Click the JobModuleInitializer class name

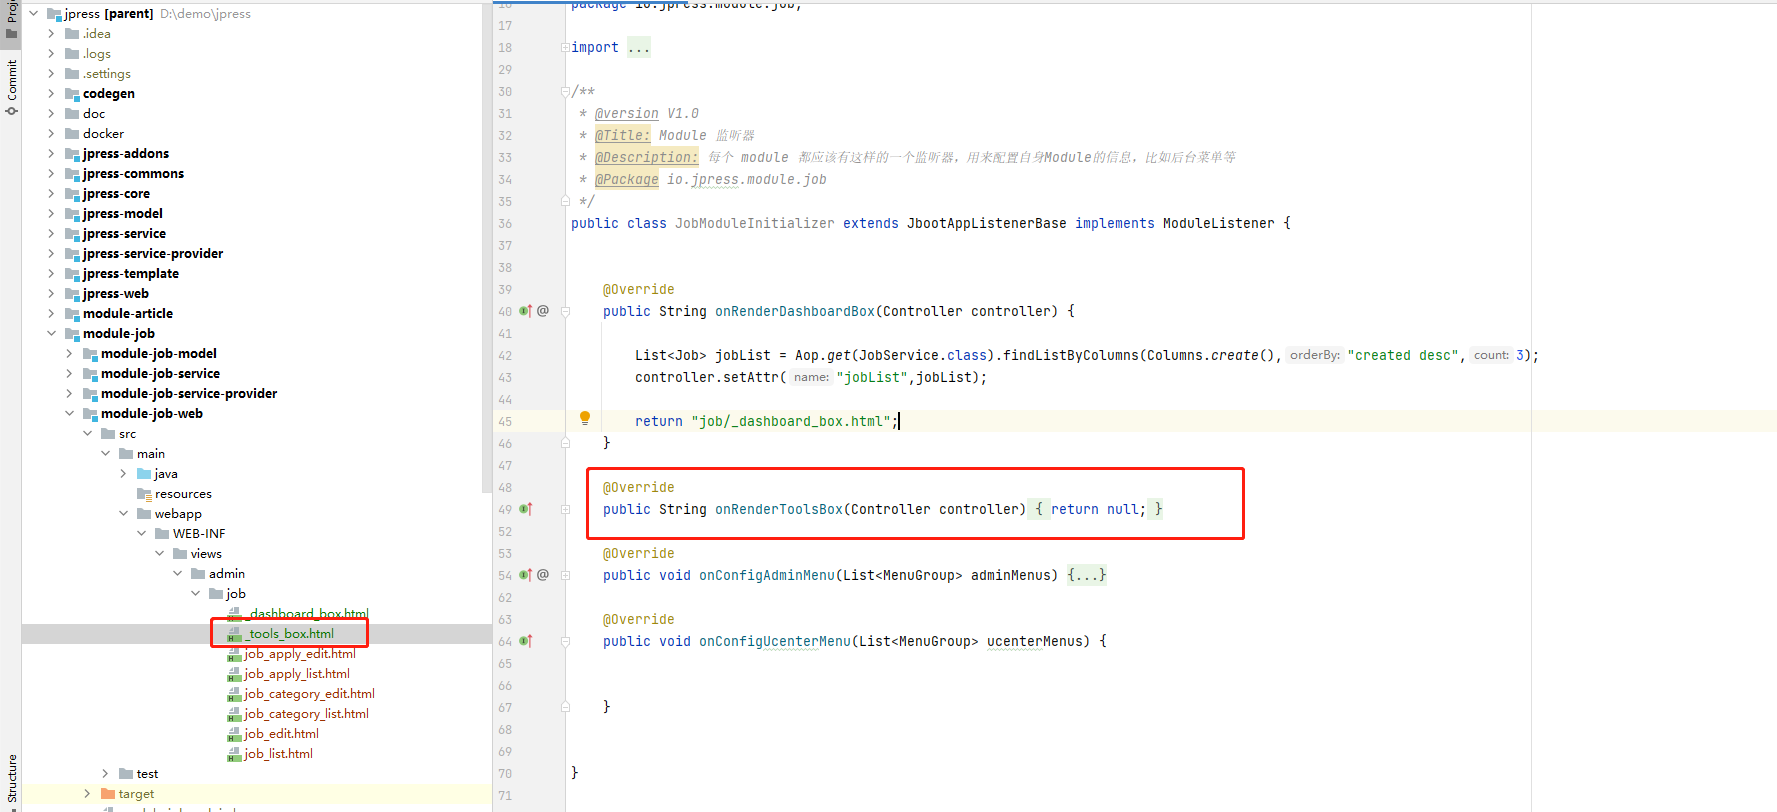[754, 223]
